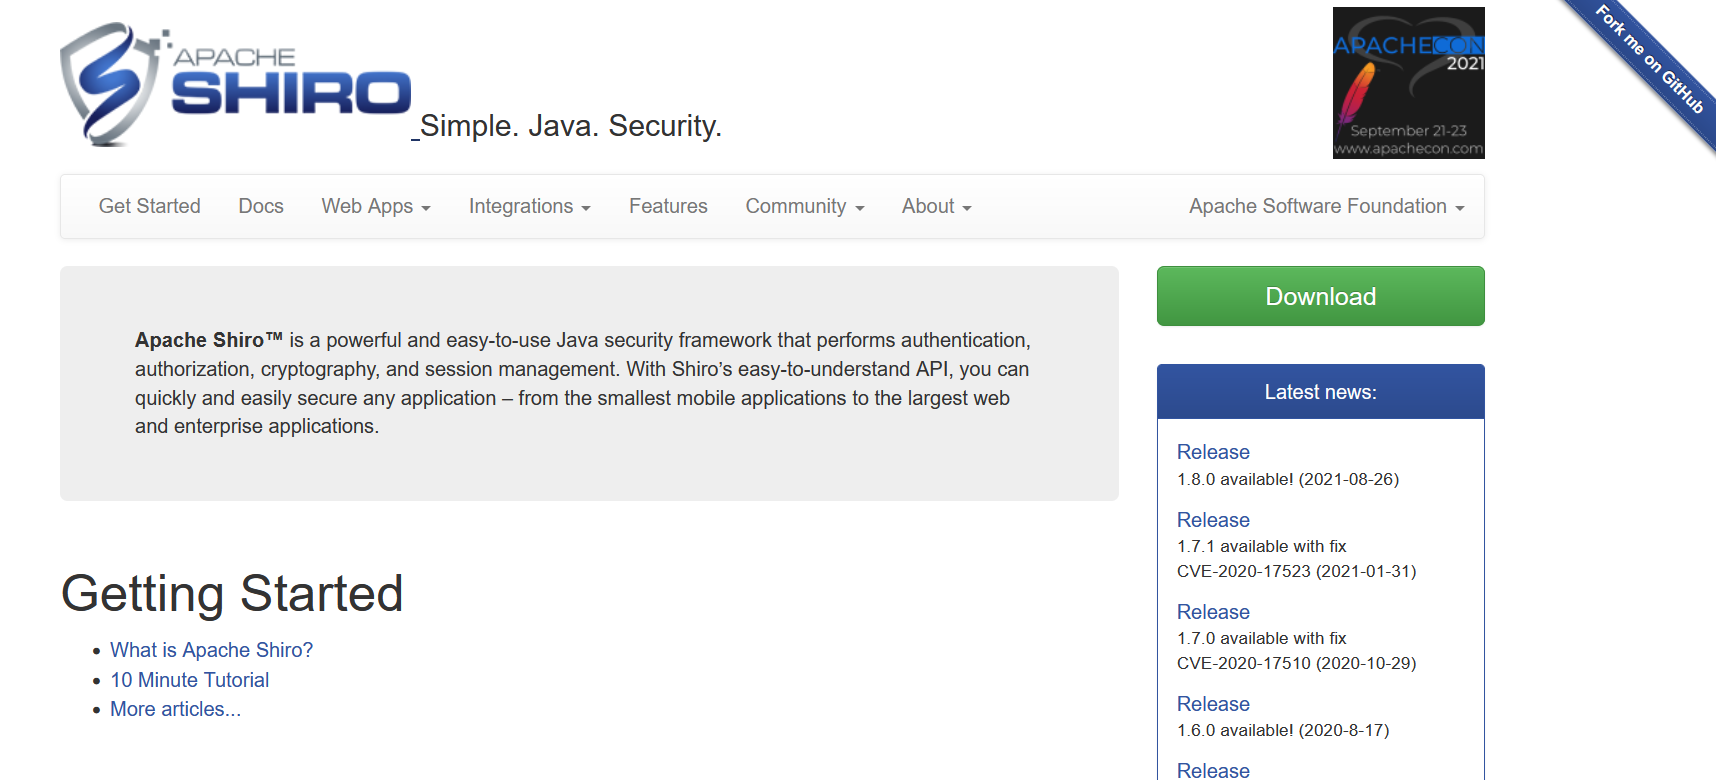1716x780 pixels.
Task: Open the Community dropdown menu
Action: (804, 207)
